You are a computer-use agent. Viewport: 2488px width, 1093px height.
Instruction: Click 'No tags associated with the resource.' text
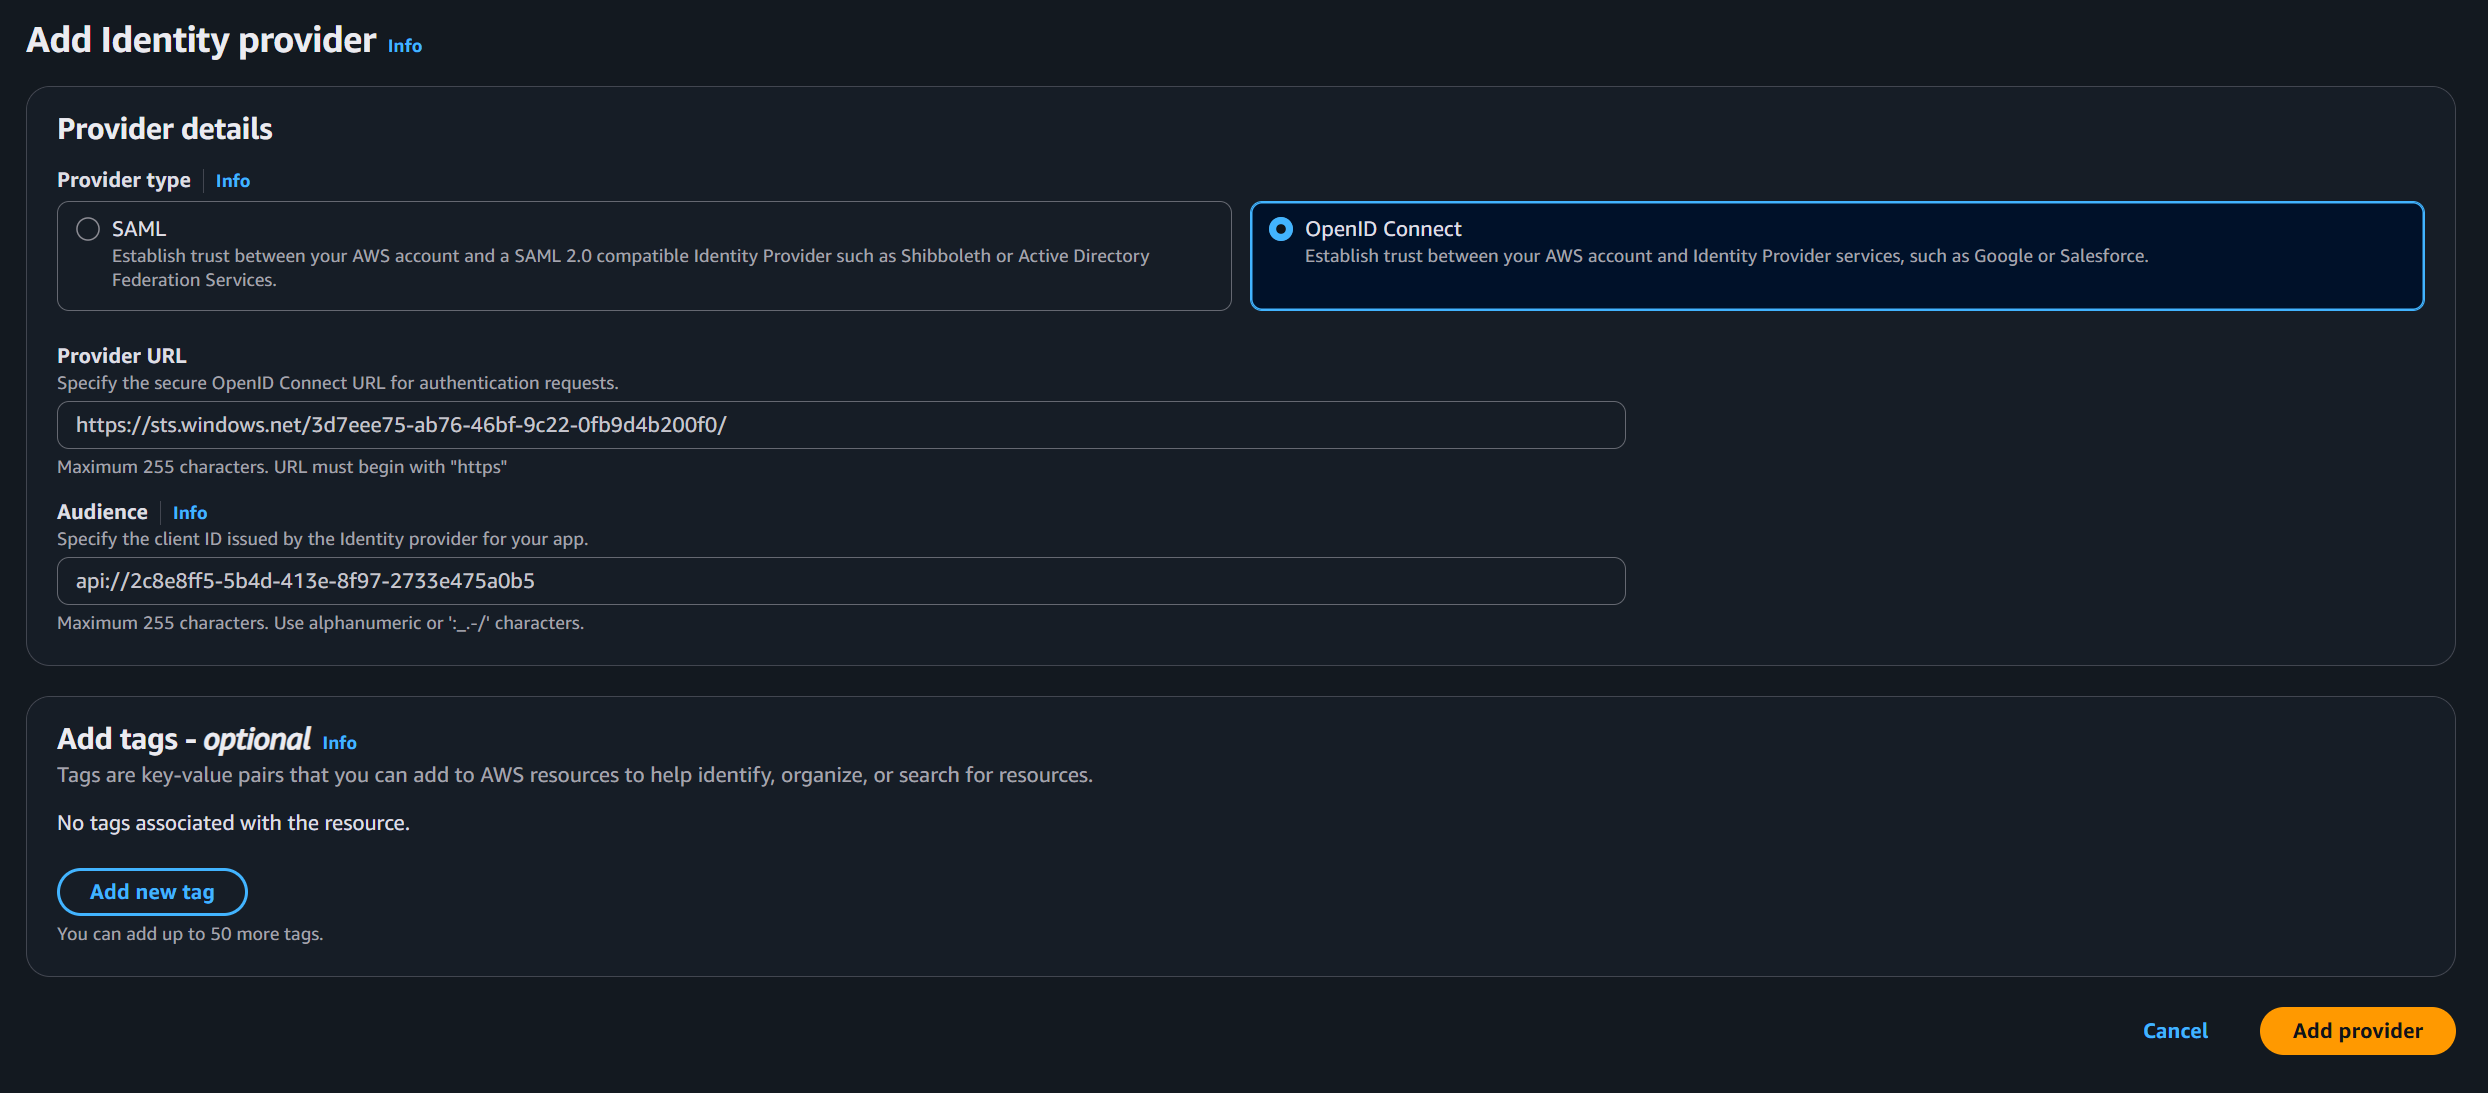click(233, 823)
